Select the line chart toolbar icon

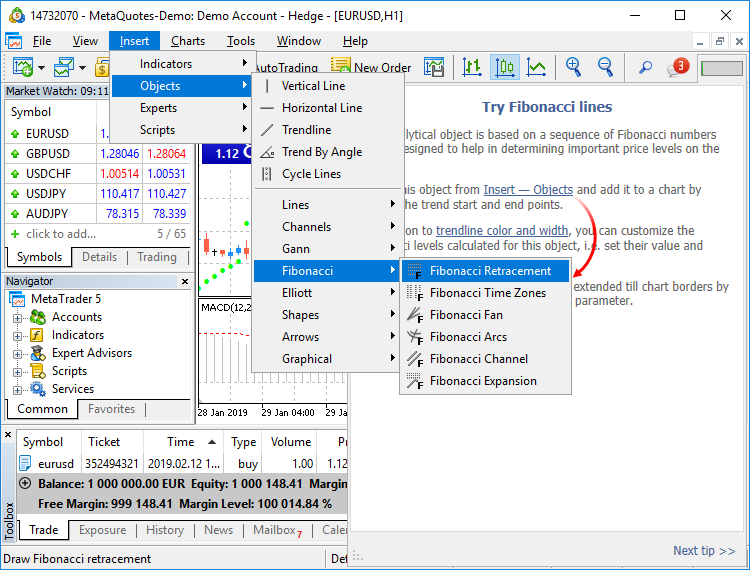pos(537,67)
